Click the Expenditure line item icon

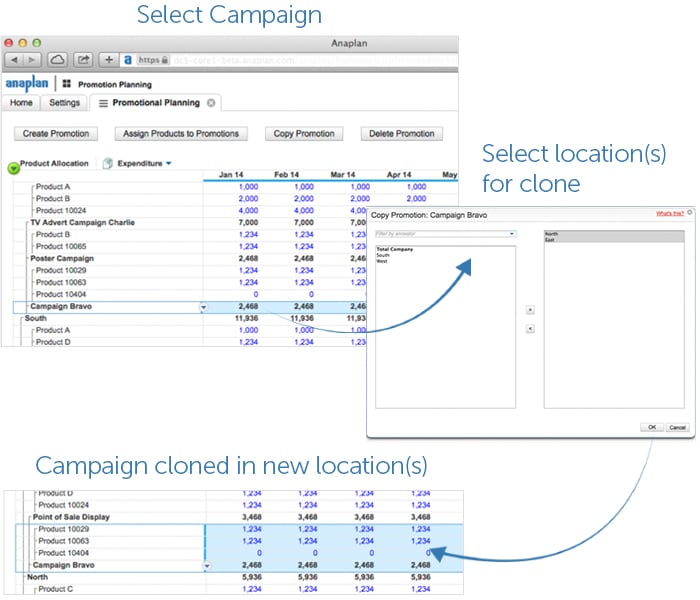point(108,163)
